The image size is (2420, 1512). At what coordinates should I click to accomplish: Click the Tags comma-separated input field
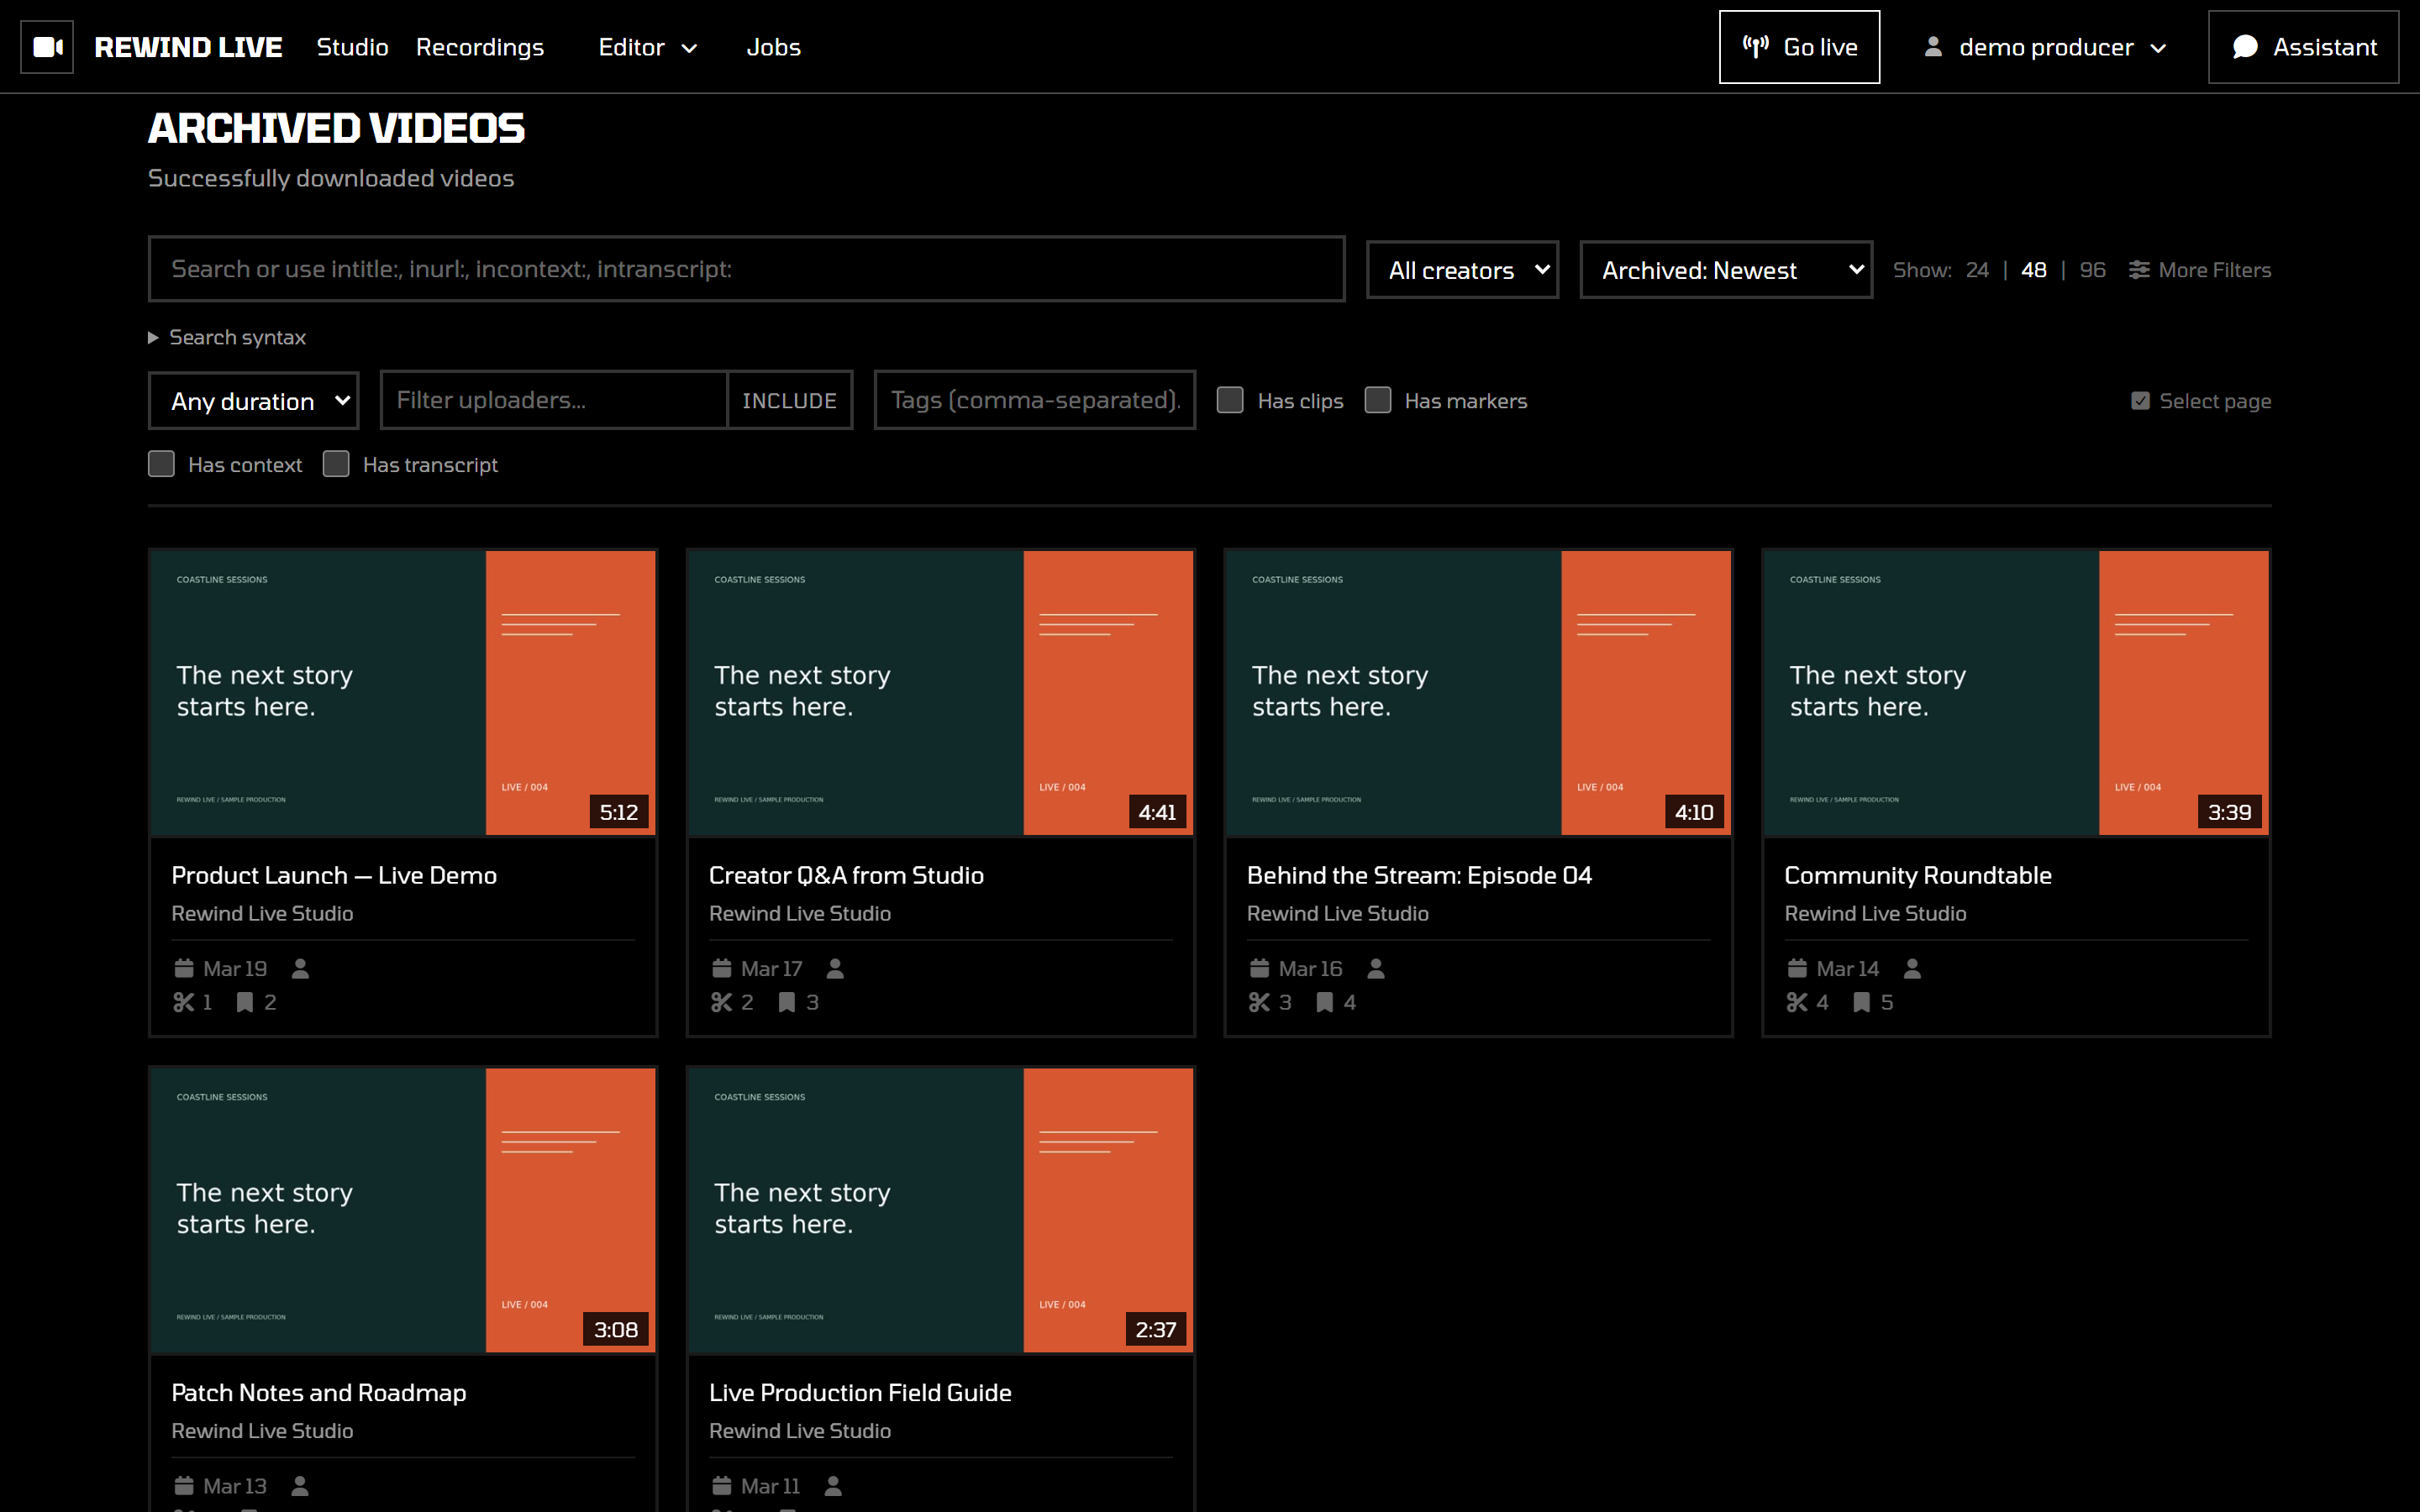tap(1035, 401)
